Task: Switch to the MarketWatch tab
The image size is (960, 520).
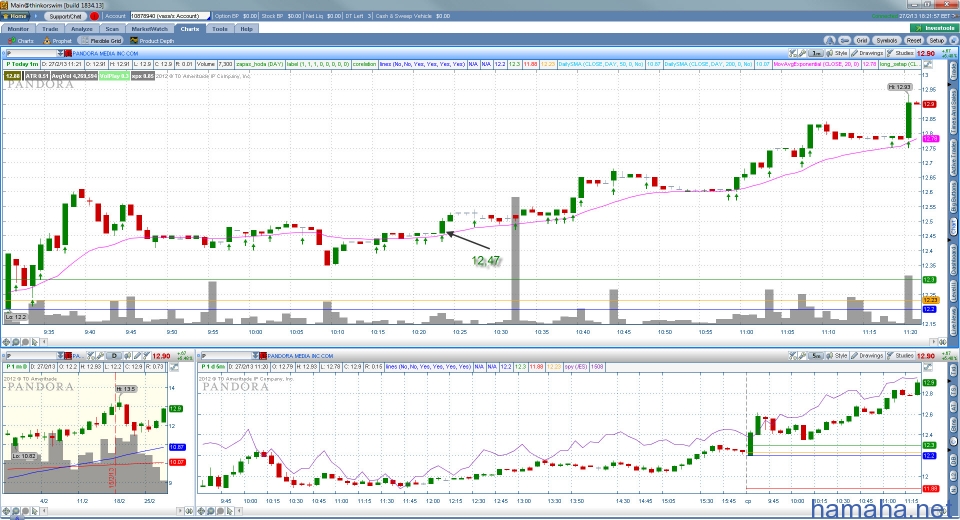Action: [149, 29]
